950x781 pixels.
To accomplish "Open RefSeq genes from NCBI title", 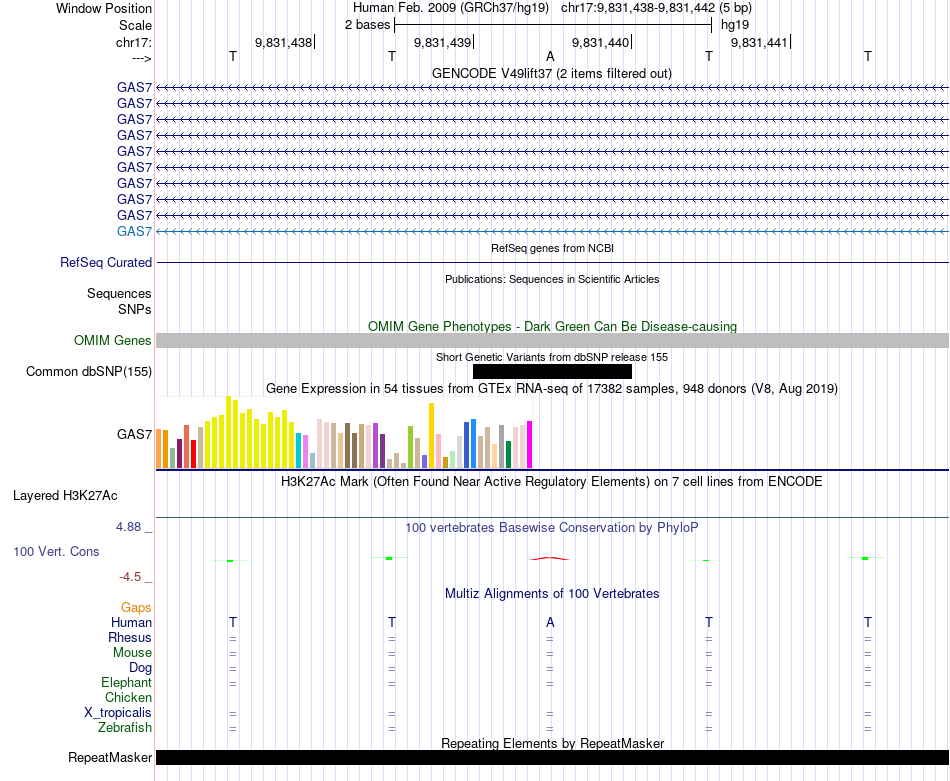I will (552, 248).
